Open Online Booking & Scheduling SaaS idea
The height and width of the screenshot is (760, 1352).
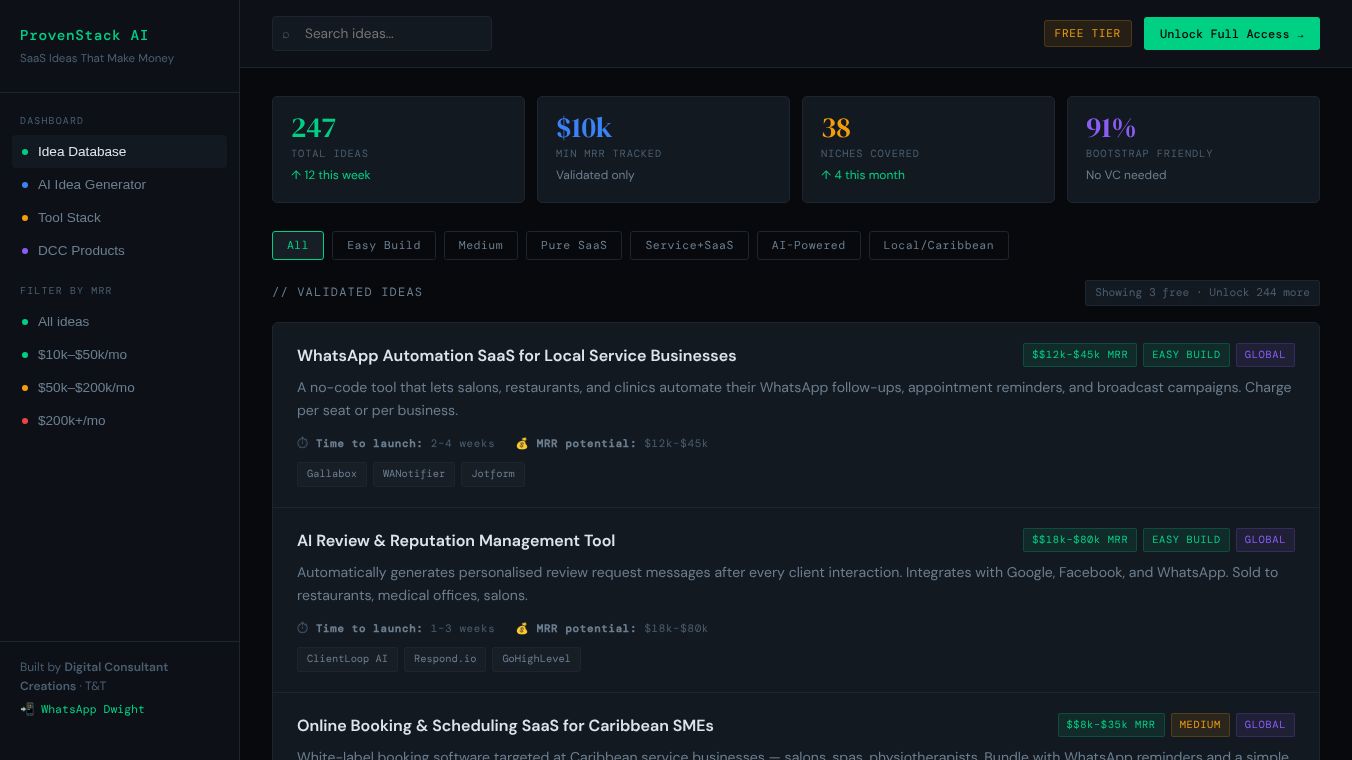coord(505,726)
